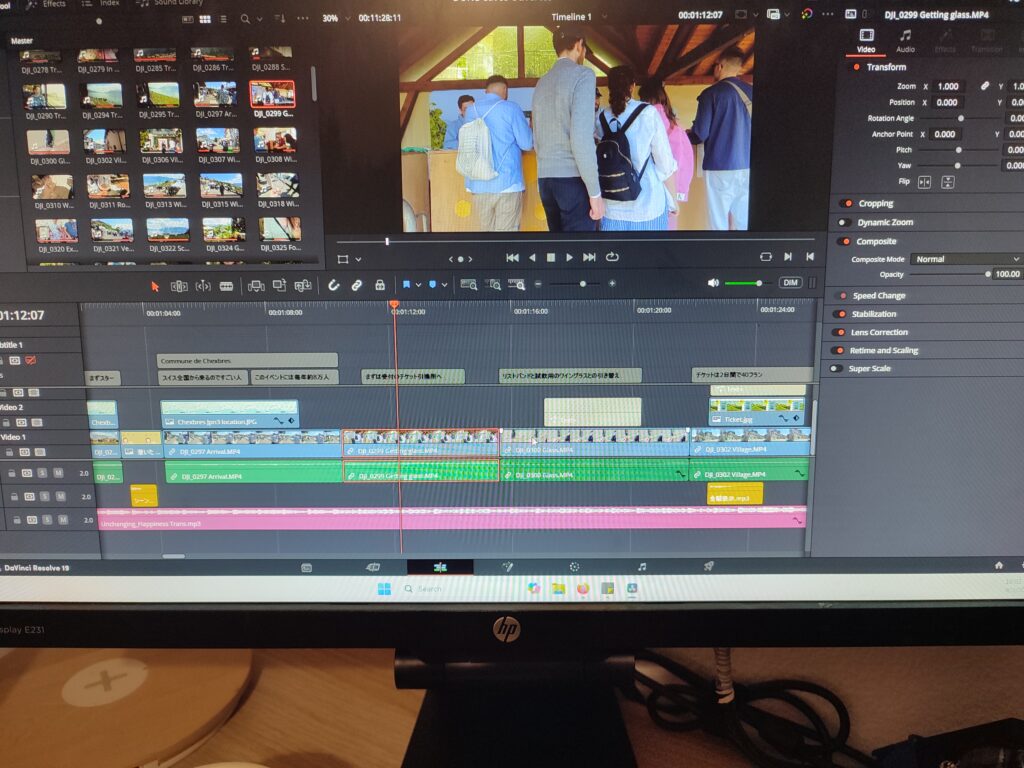Click the Full Extent Zoom icon
Viewport: 1024px width, 768px height.
tap(468, 284)
